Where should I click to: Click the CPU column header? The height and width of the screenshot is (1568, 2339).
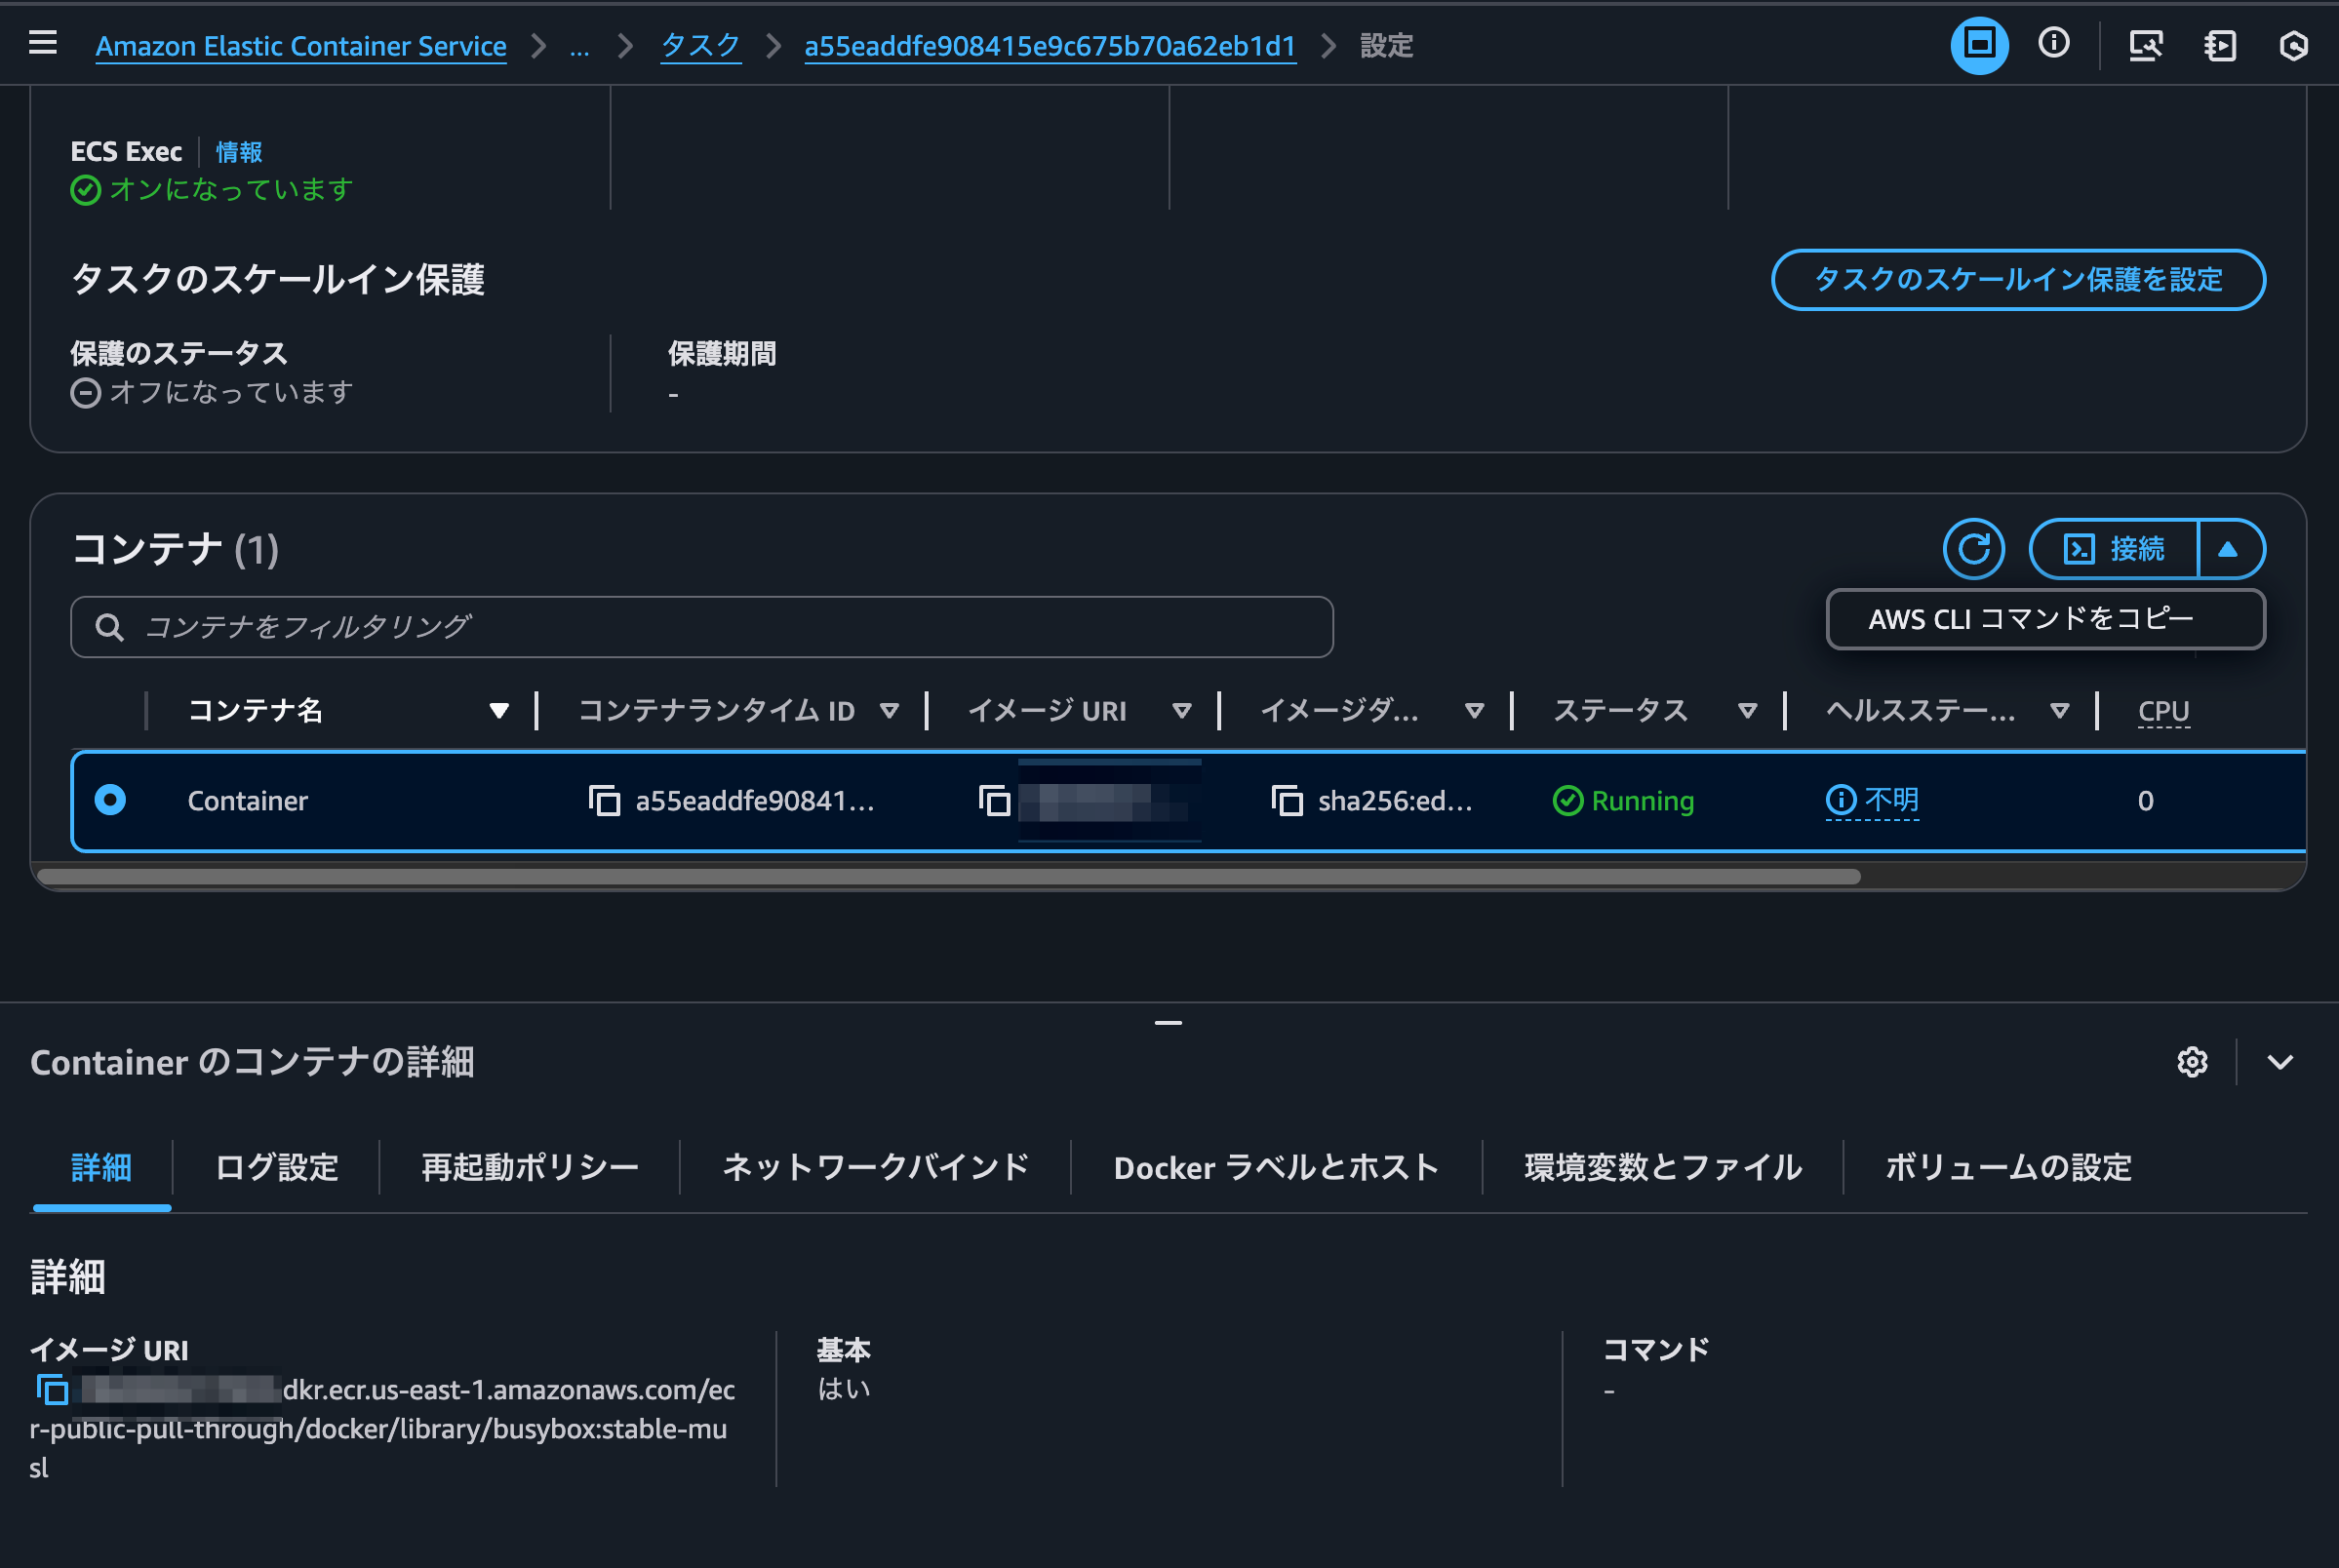click(2163, 711)
